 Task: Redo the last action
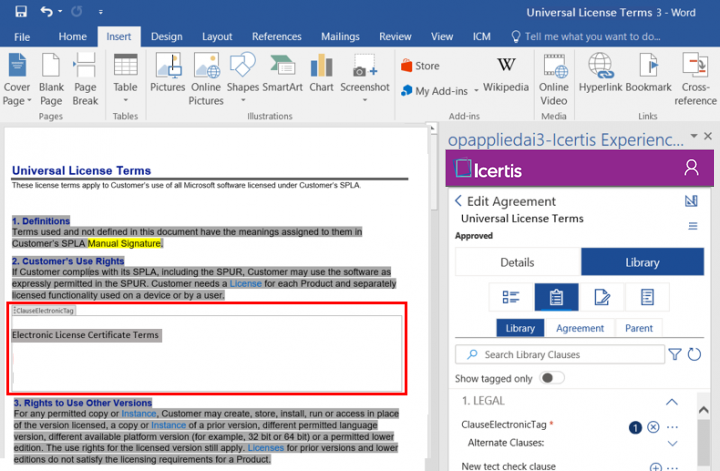[76, 11]
